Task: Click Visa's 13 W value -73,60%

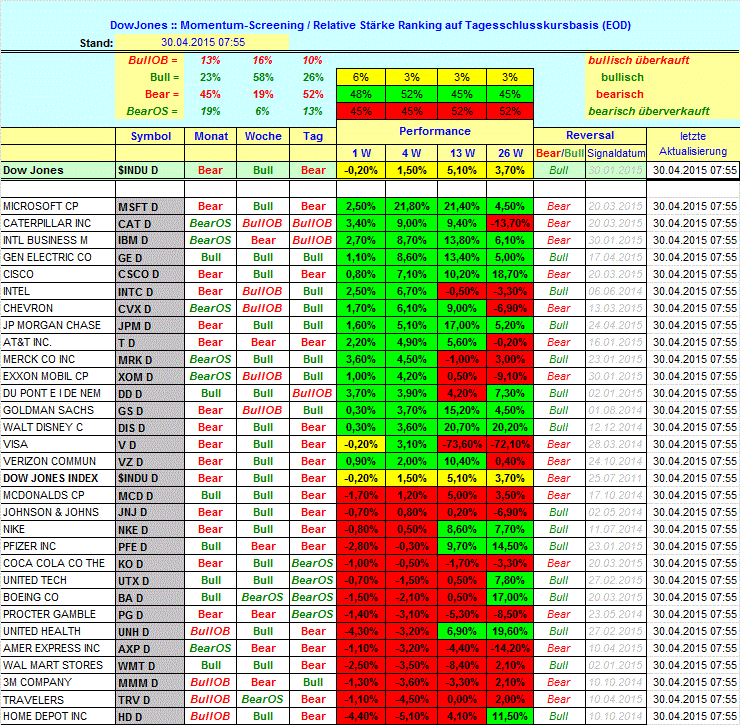Action: (x=462, y=444)
